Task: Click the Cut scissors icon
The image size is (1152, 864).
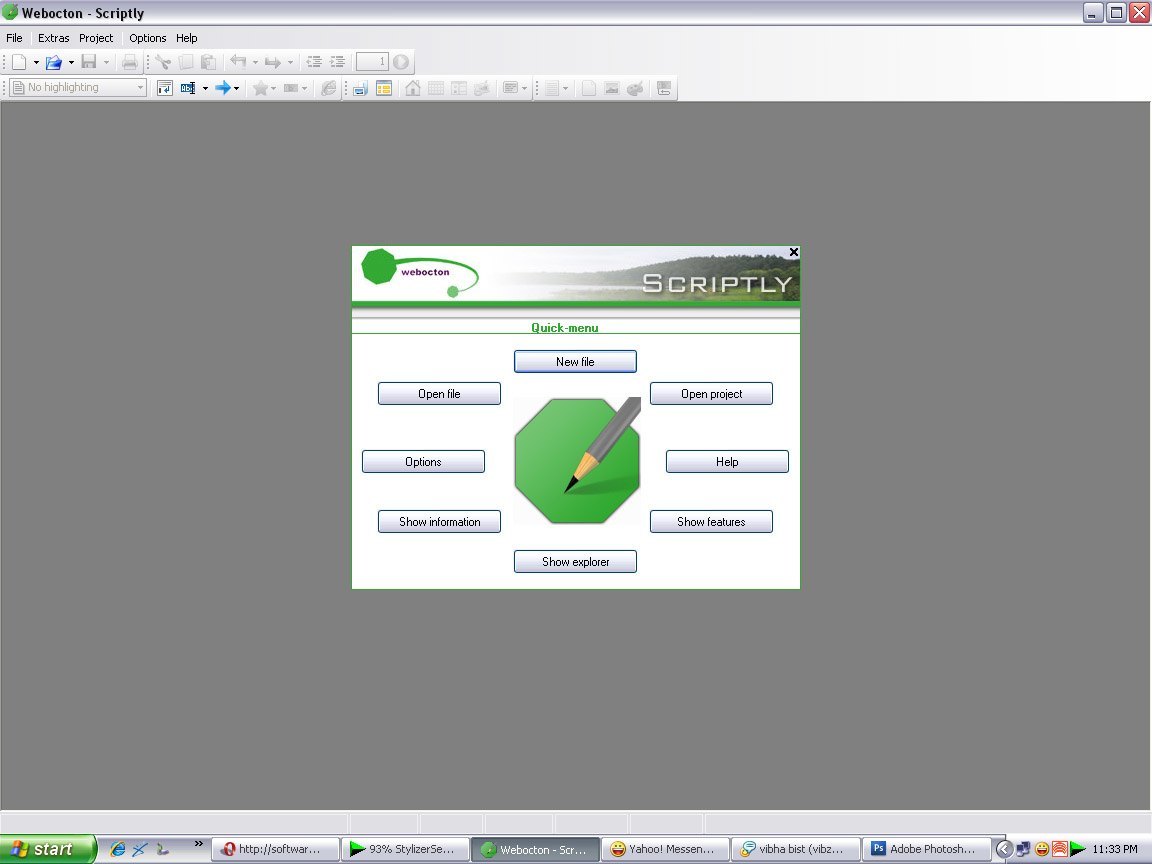Action: [163, 62]
